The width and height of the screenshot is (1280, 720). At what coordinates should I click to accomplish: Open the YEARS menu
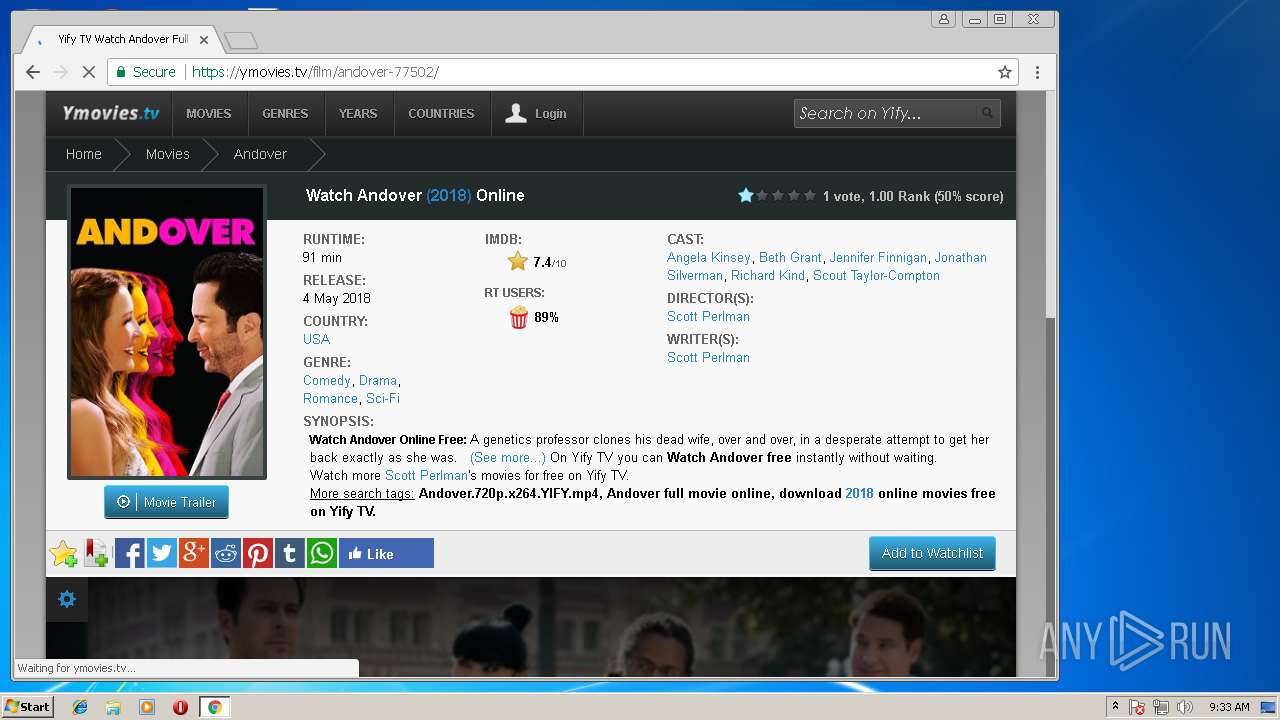click(x=358, y=113)
